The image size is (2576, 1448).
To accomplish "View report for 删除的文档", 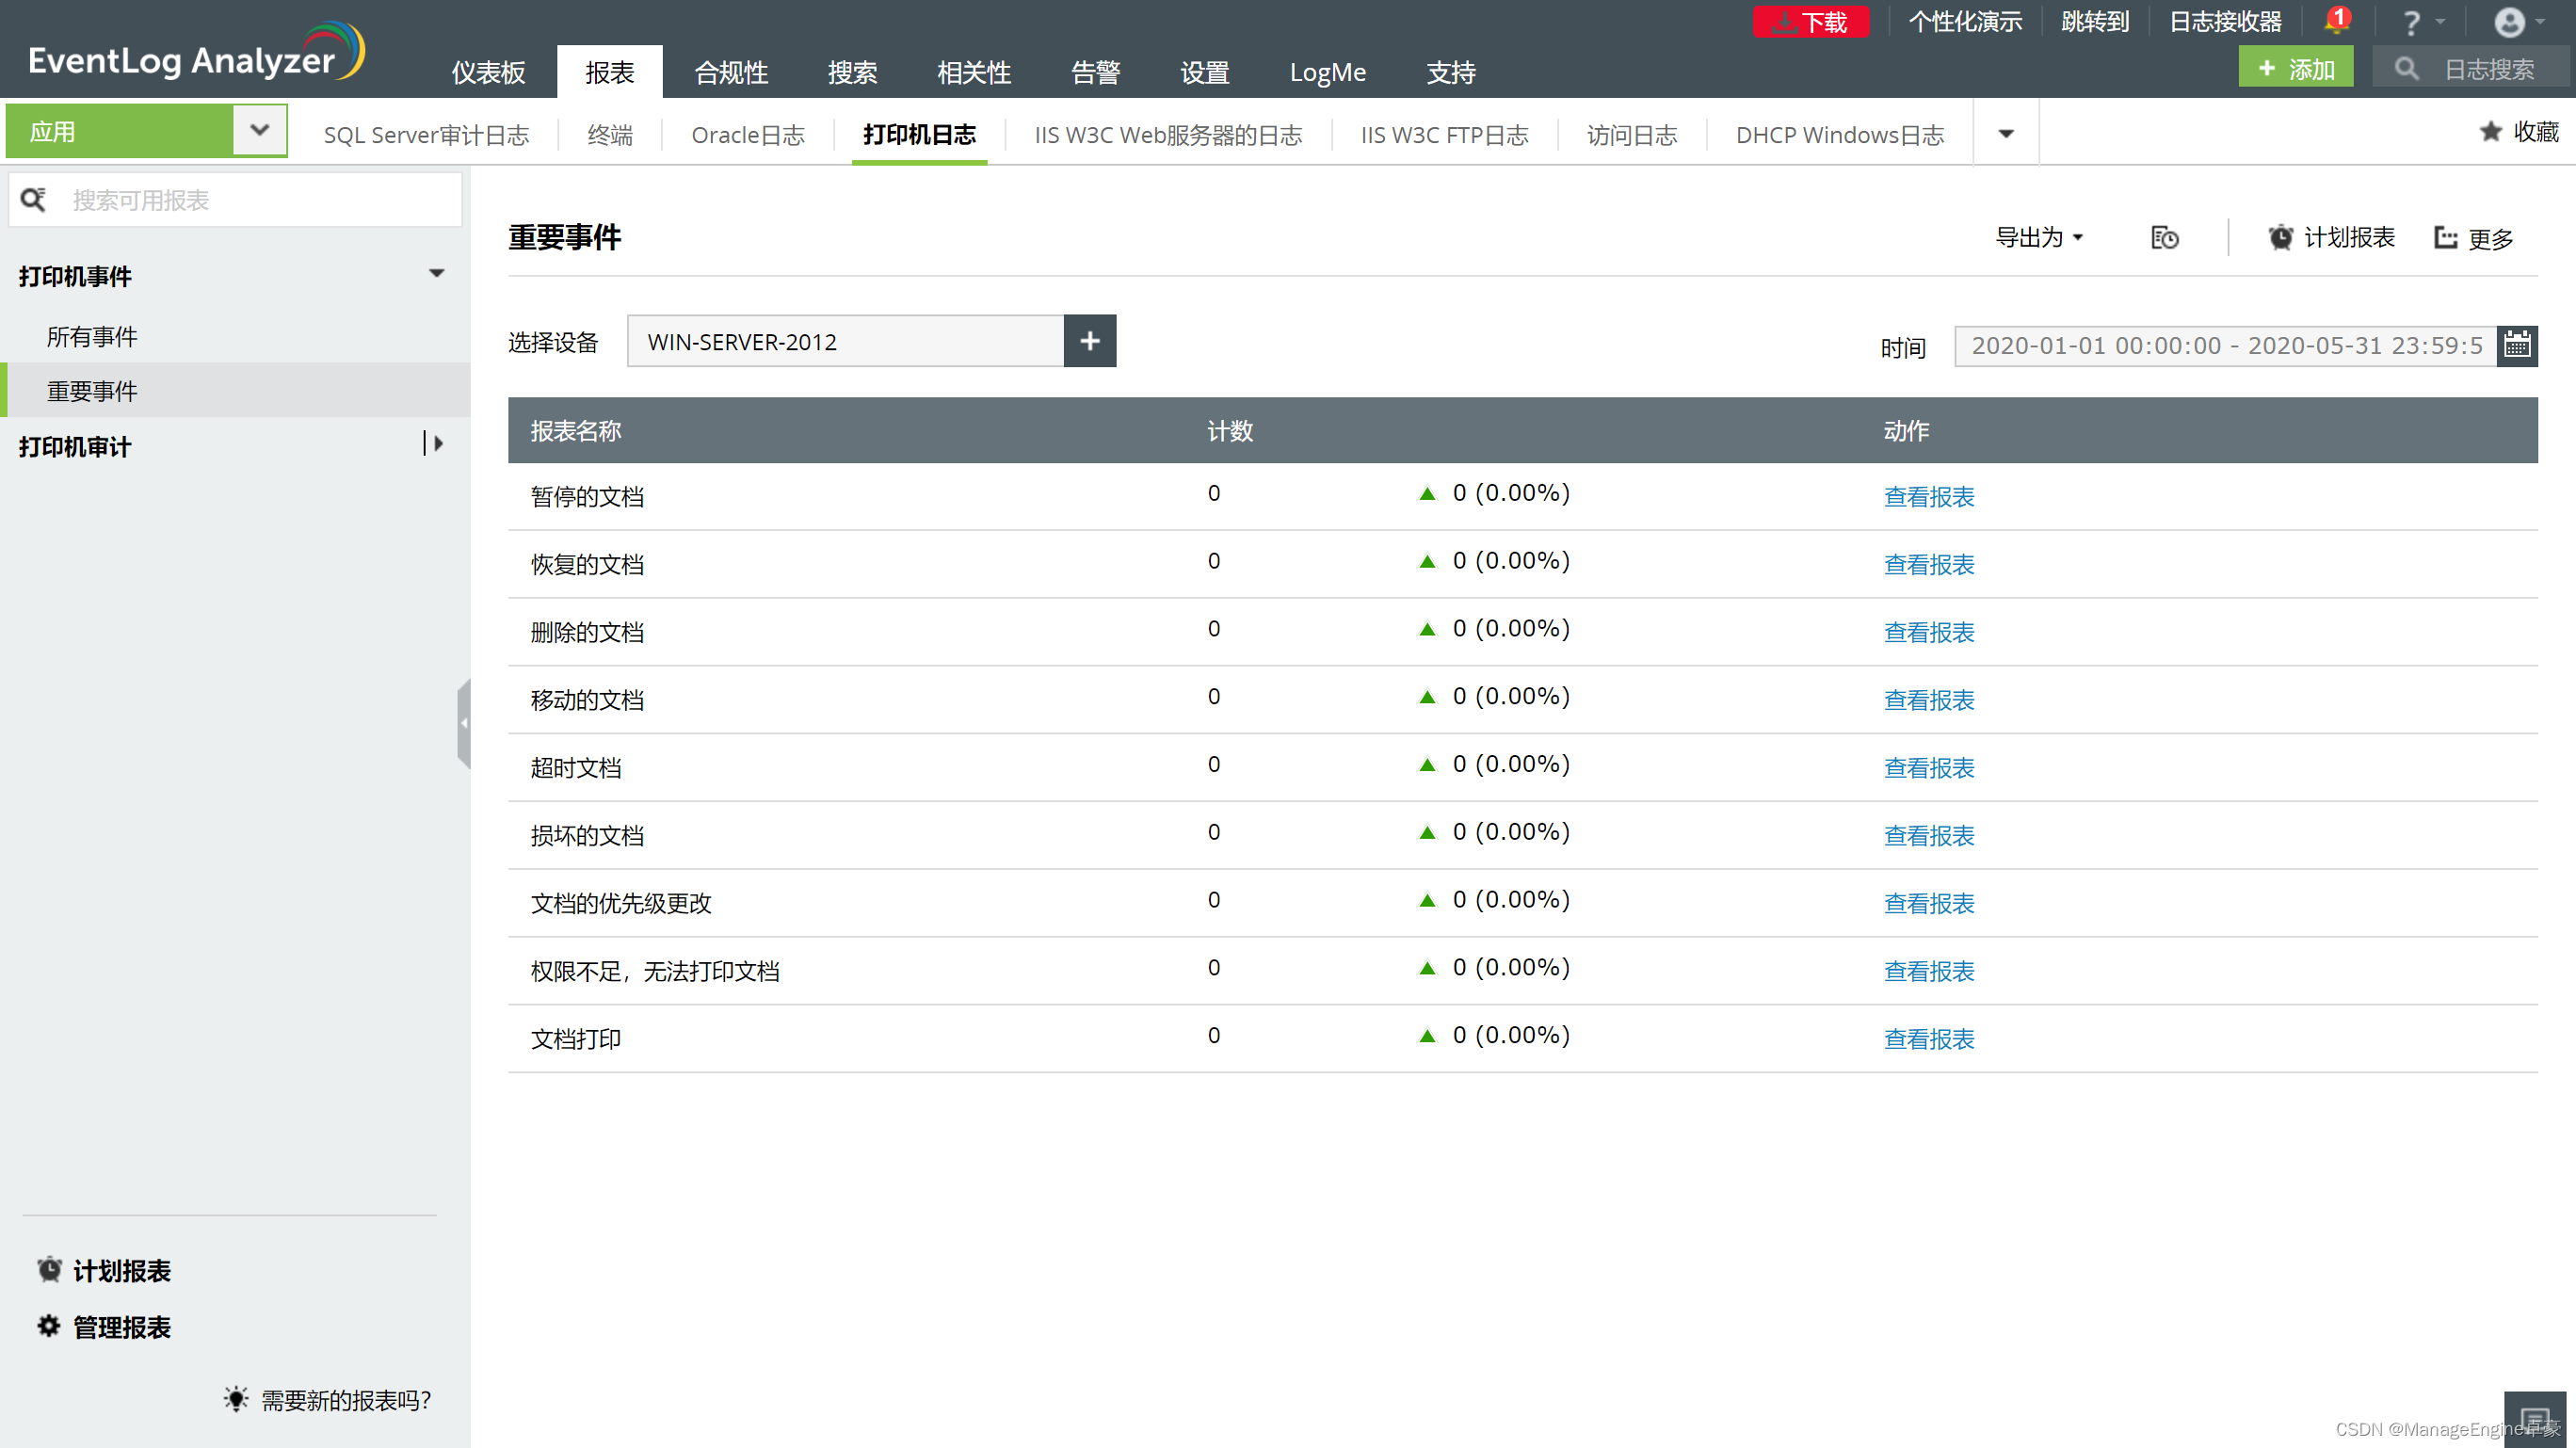I will pyautogui.click(x=1929, y=633).
